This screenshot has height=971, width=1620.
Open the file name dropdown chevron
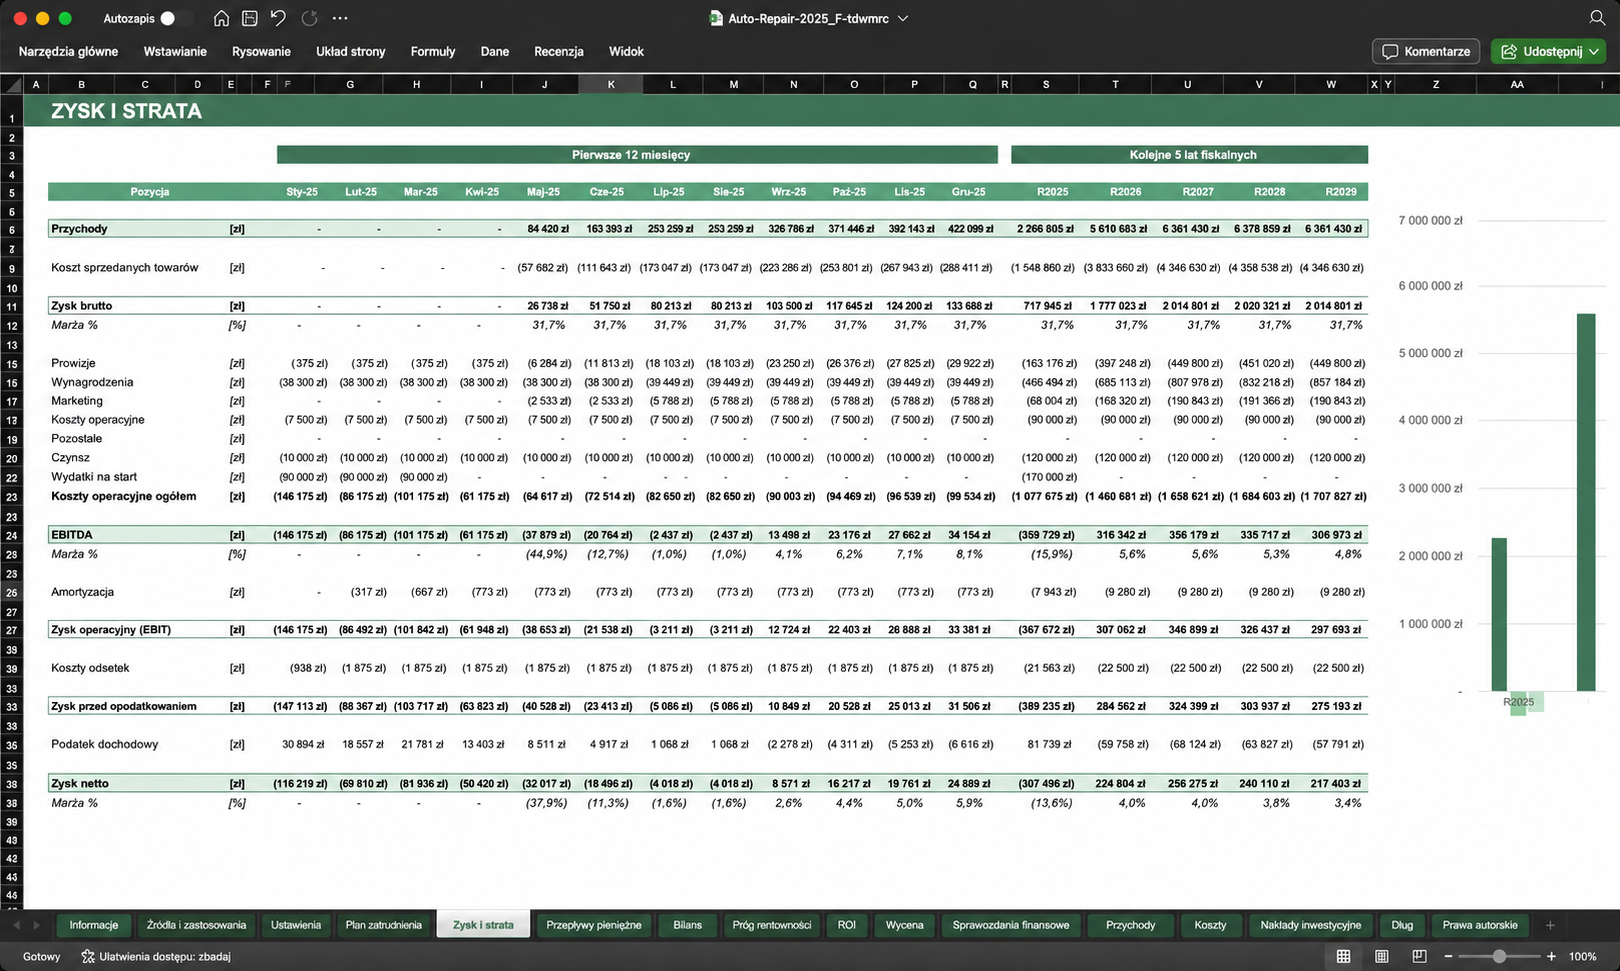(903, 18)
